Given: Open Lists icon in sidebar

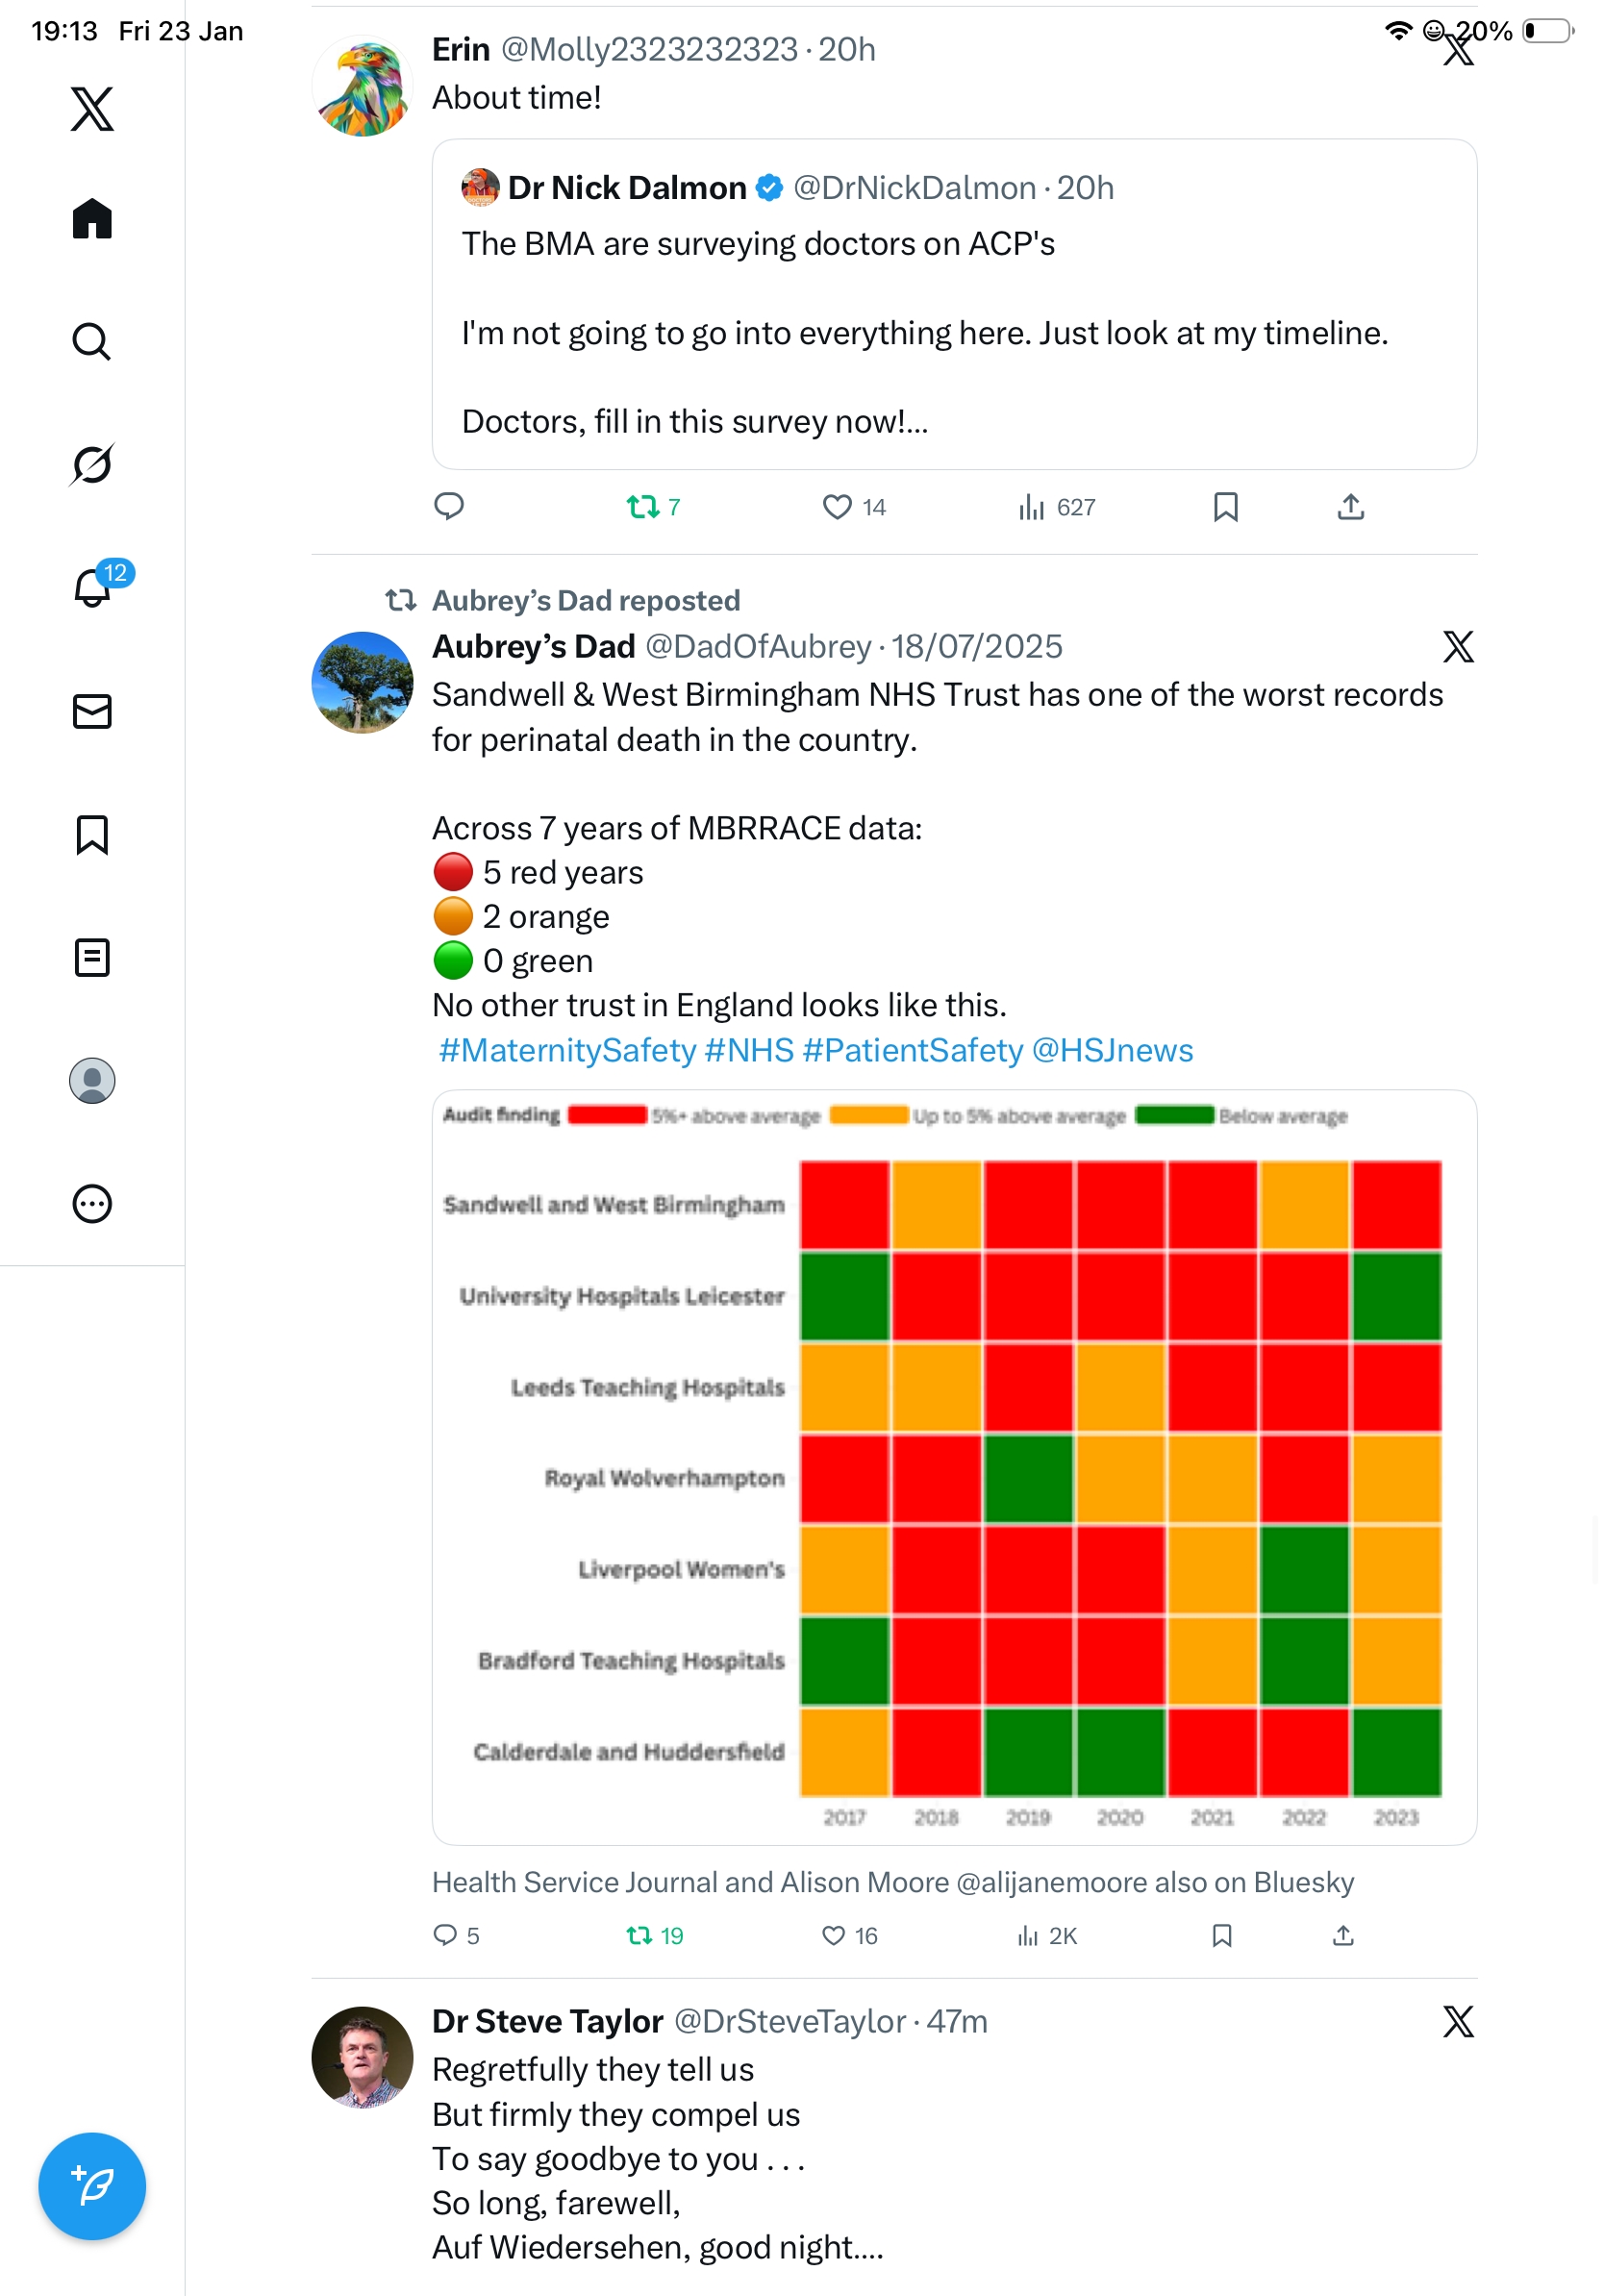Looking at the screenshot, I should pyautogui.click(x=92, y=957).
